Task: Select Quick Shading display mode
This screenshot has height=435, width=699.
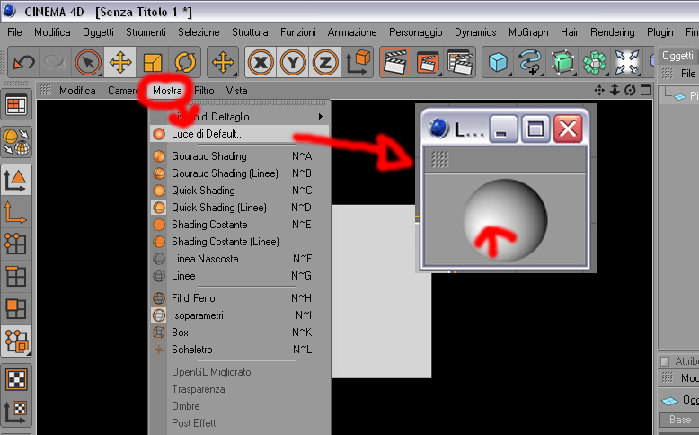Action: tap(240, 190)
